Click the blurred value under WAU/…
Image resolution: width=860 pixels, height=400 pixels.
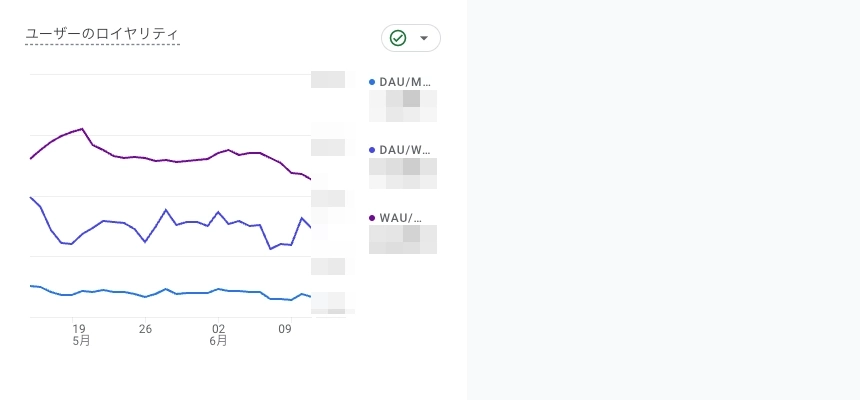(x=403, y=239)
